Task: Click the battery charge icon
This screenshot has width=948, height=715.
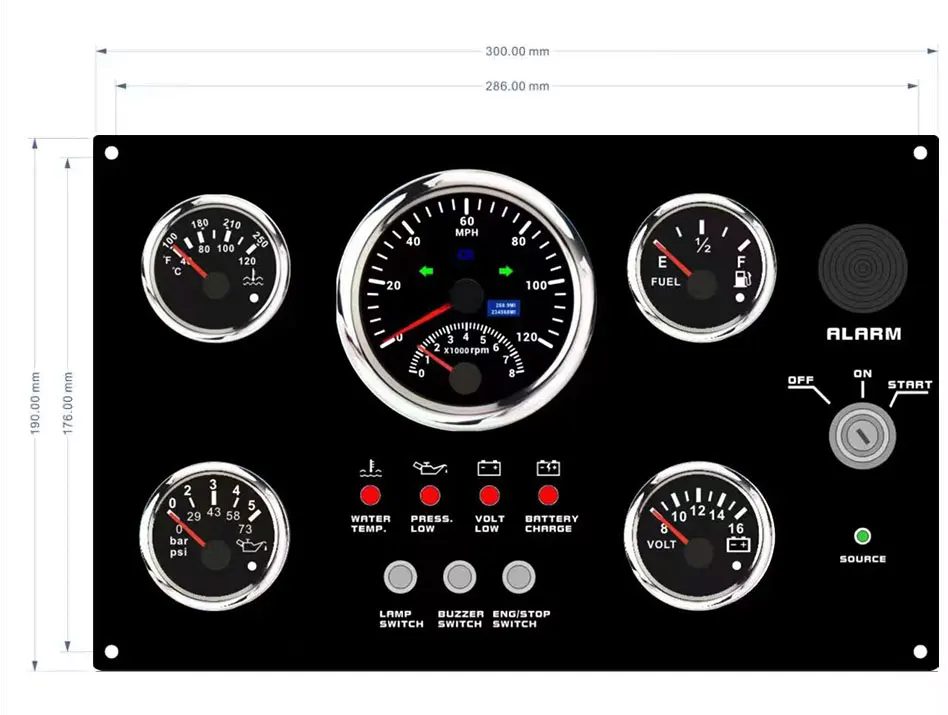Action: tap(548, 468)
